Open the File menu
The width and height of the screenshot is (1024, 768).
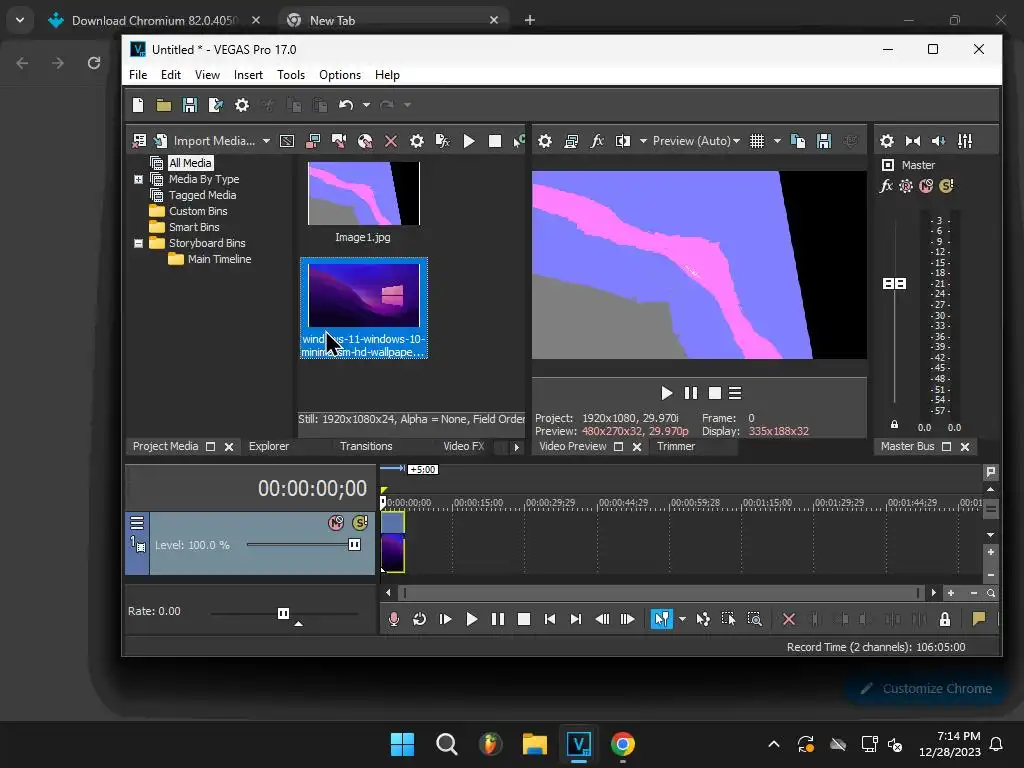pyautogui.click(x=138, y=75)
